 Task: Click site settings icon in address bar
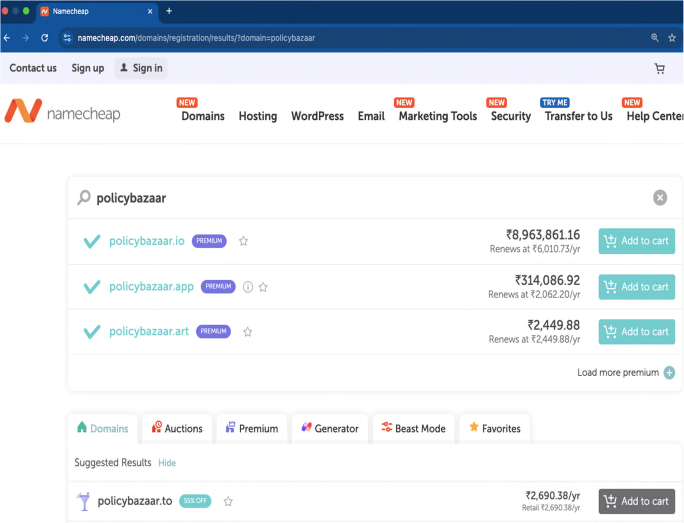click(67, 38)
